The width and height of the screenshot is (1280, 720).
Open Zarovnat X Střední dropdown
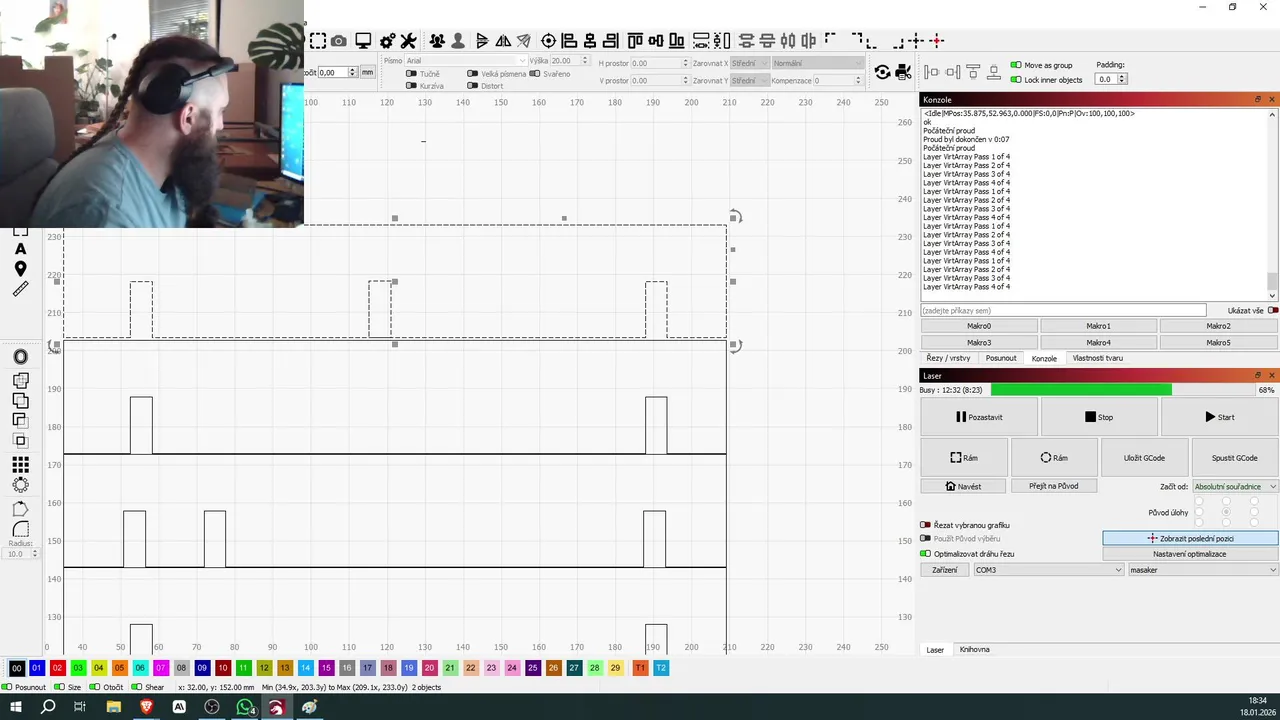point(749,63)
